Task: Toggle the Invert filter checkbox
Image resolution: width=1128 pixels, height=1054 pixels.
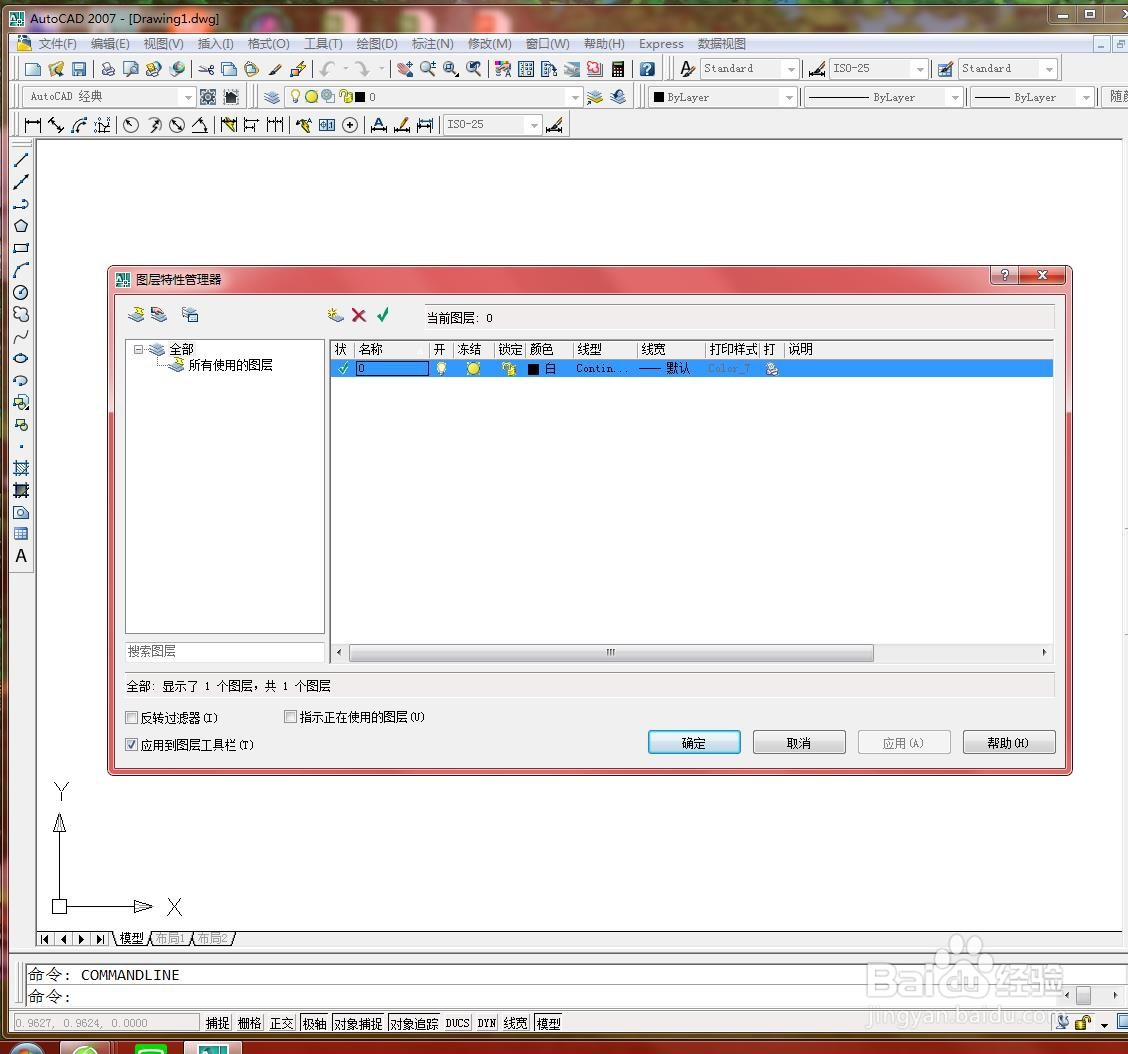Action: click(132, 717)
